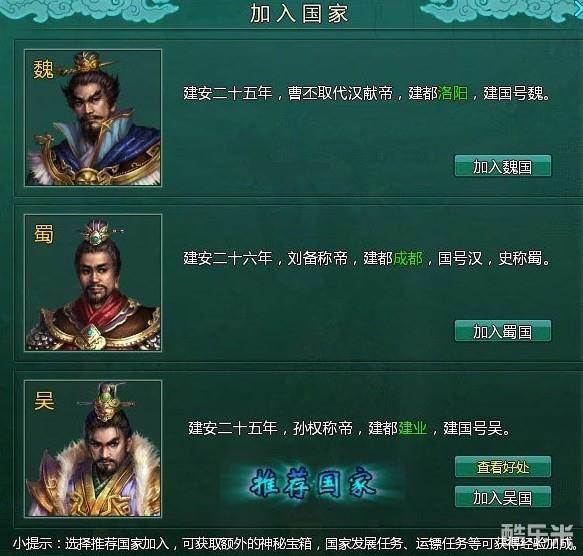Click the Wei kingdom description text
Viewport: 583px width, 556px height.
click(367, 93)
